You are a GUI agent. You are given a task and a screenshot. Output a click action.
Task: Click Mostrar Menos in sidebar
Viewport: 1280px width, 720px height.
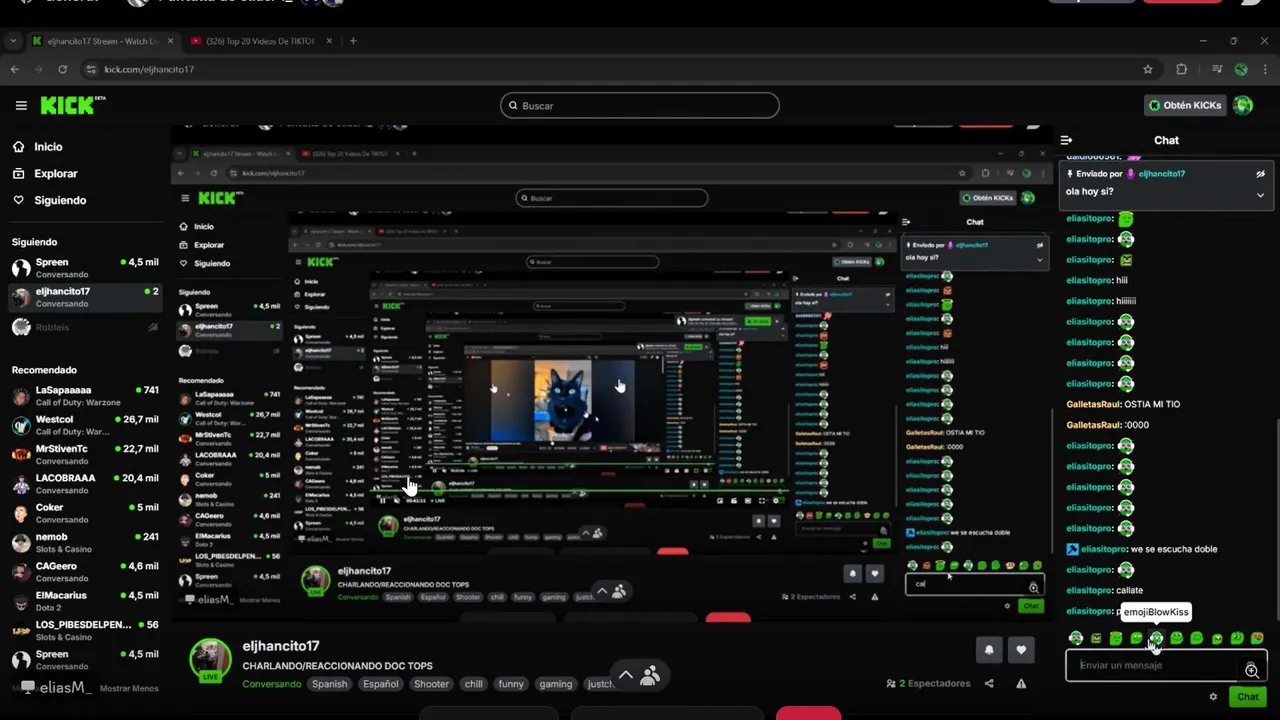point(129,688)
